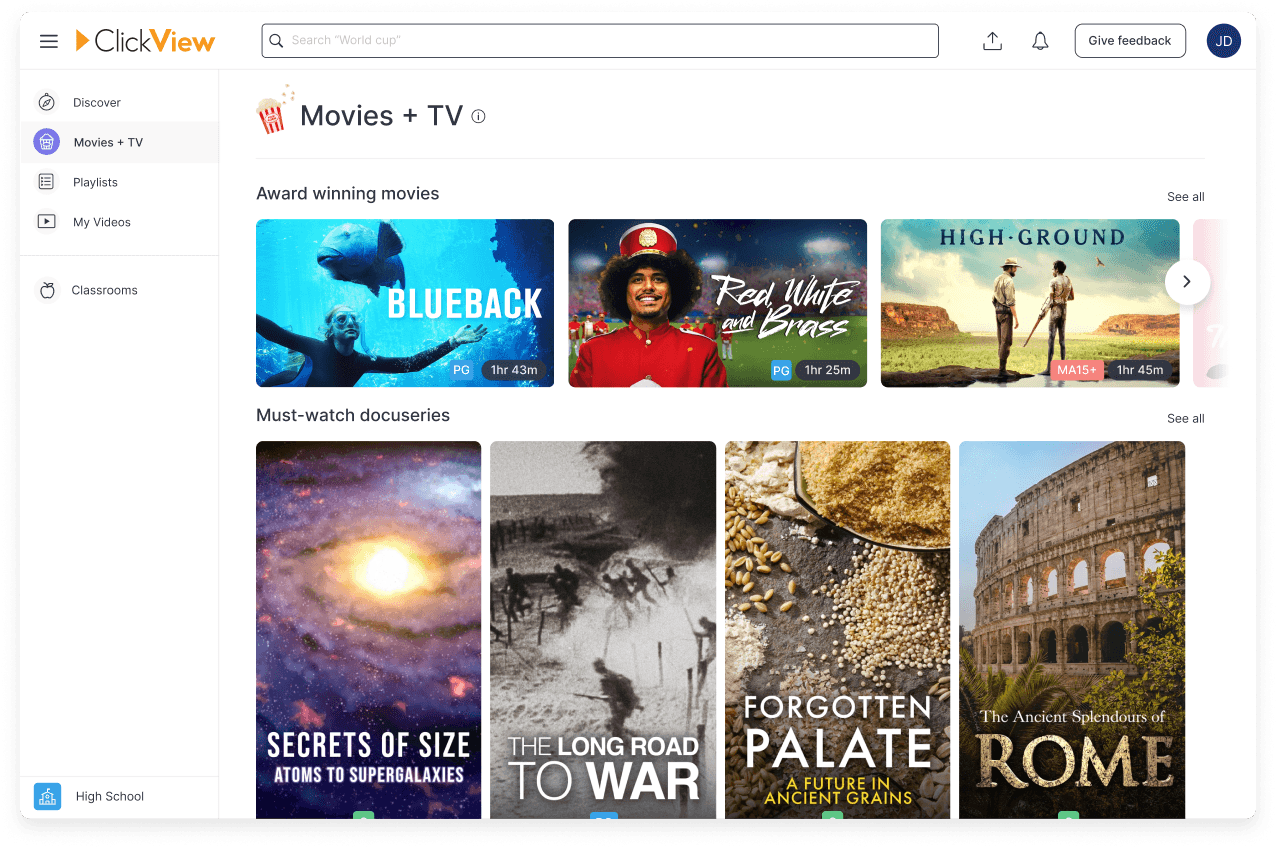This screenshot has height=847, width=1276.
Task: Select the Playlists sidebar icon
Action: click(x=46, y=181)
